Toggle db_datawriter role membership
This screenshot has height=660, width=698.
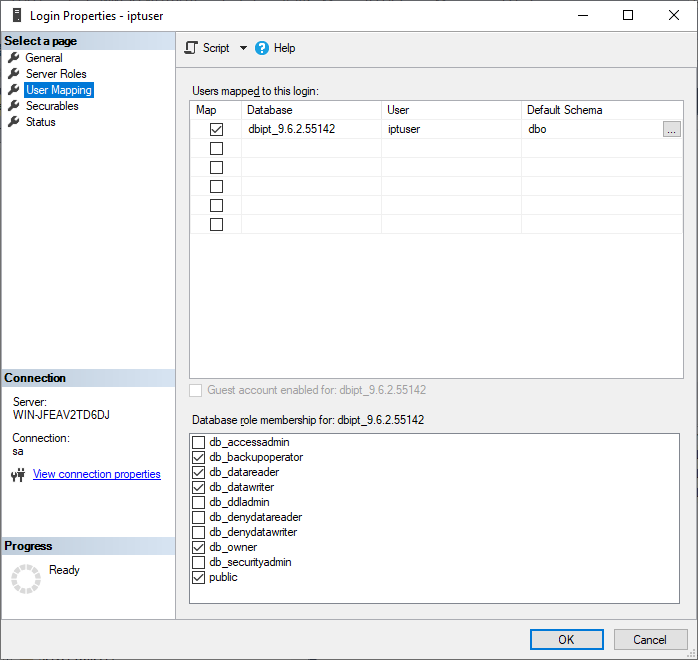pos(199,487)
